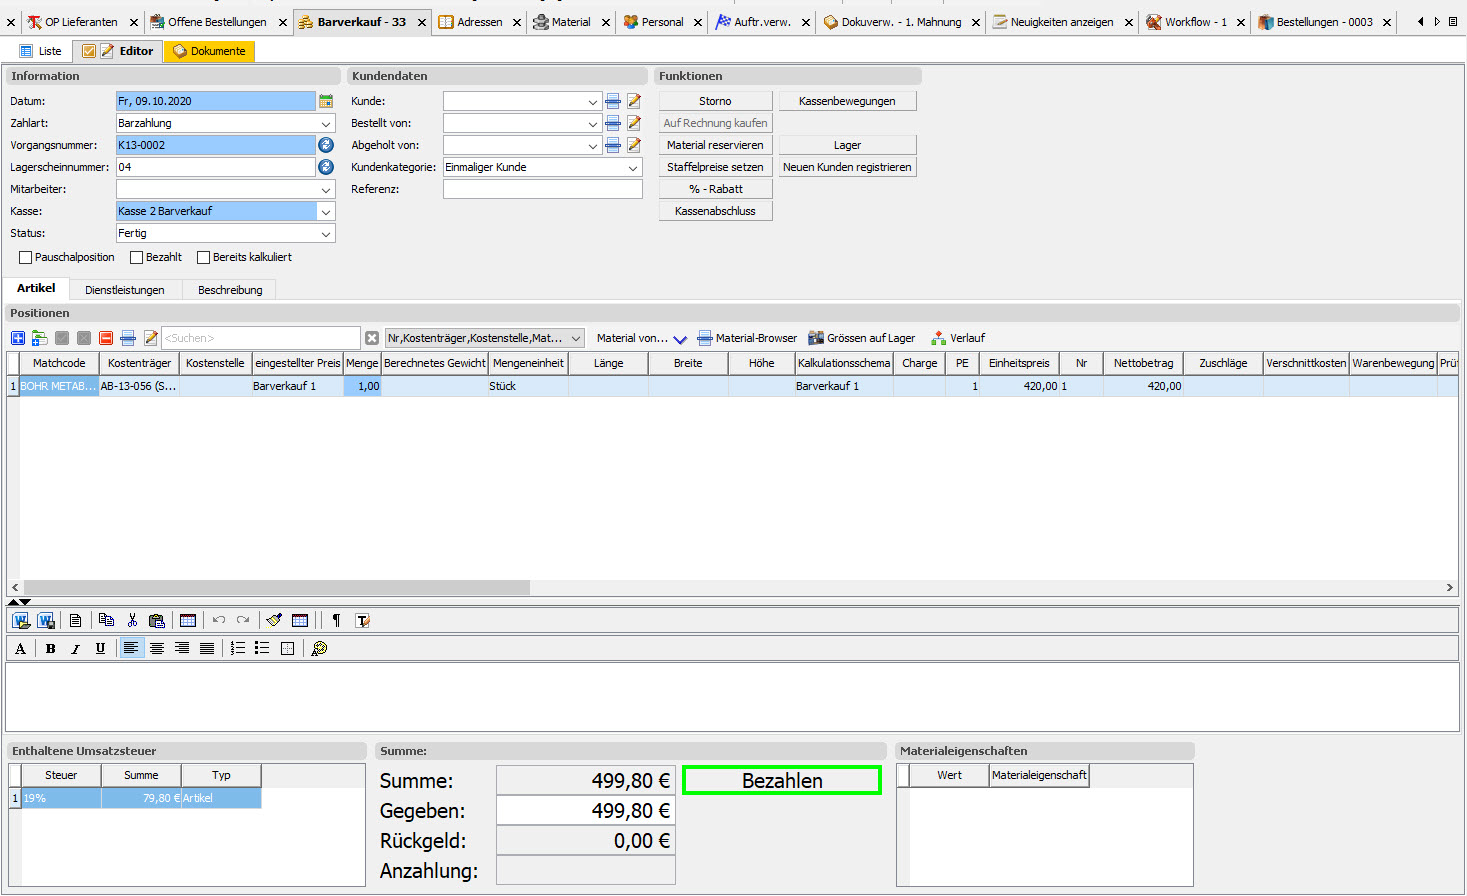Check the Bezahlt checkbox
The width and height of the screenshot is (1467, 896).
click(x=137, y=258)
